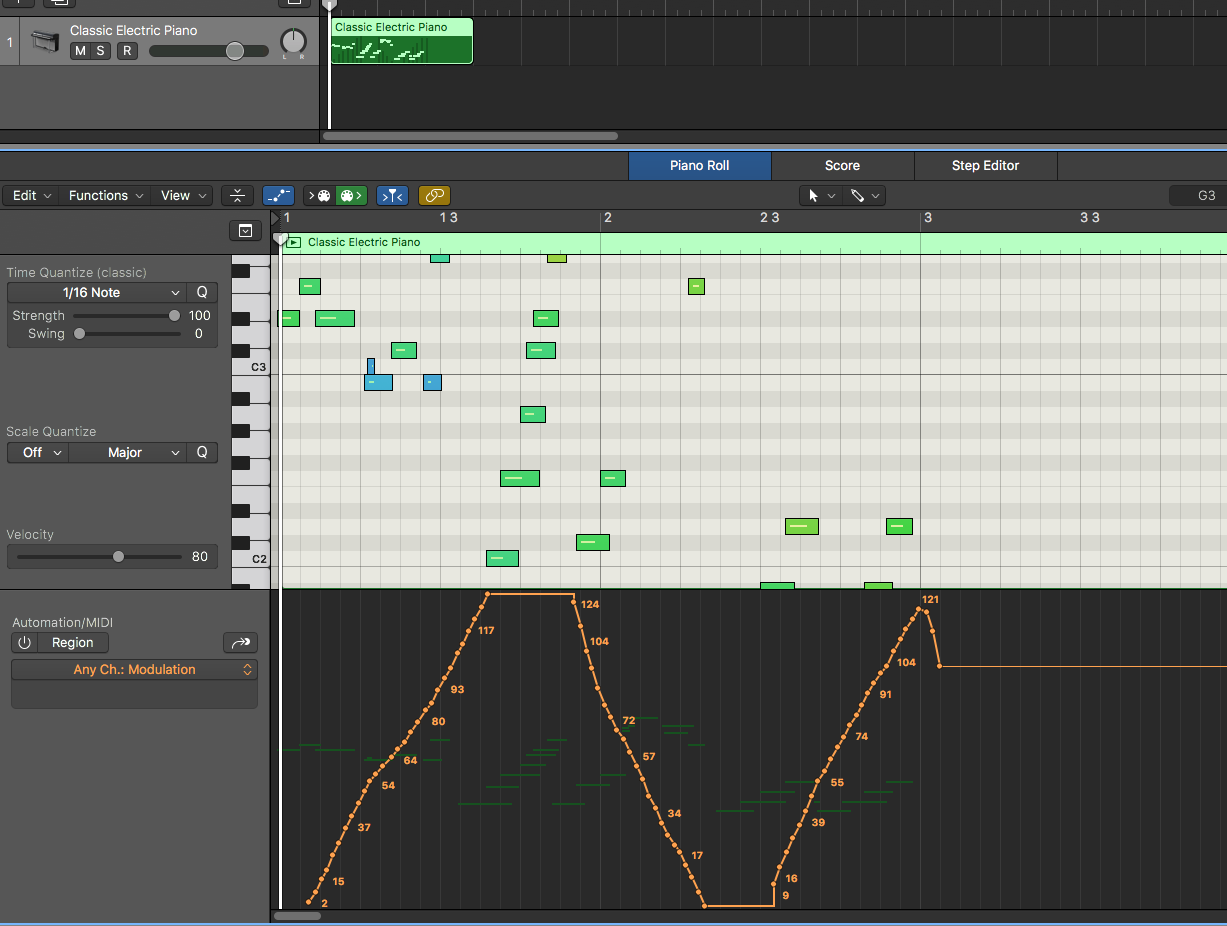This screenshot has height=926, width=1227.
Task: Toggle the collapse mode icon in Piano Roll toolbar
Action: (x=238, y=195)
